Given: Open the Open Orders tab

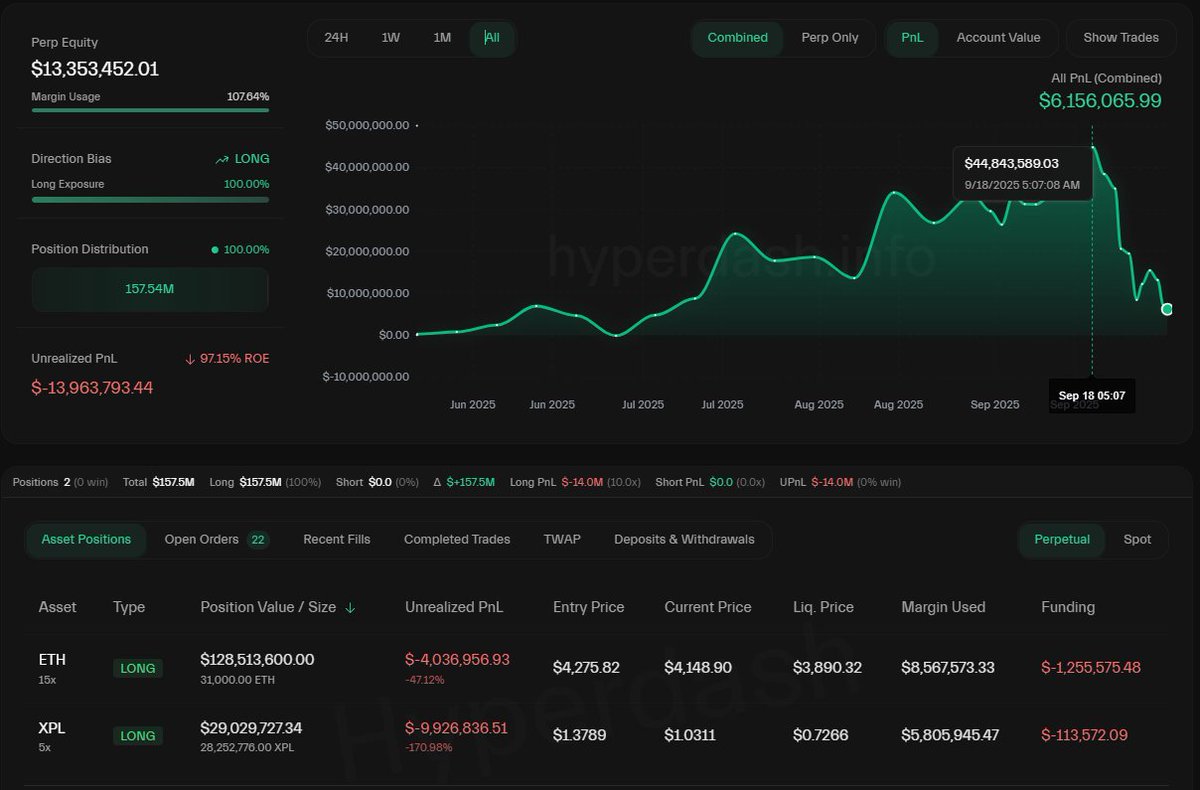Looking at the screenshot, I should point(203,539).
